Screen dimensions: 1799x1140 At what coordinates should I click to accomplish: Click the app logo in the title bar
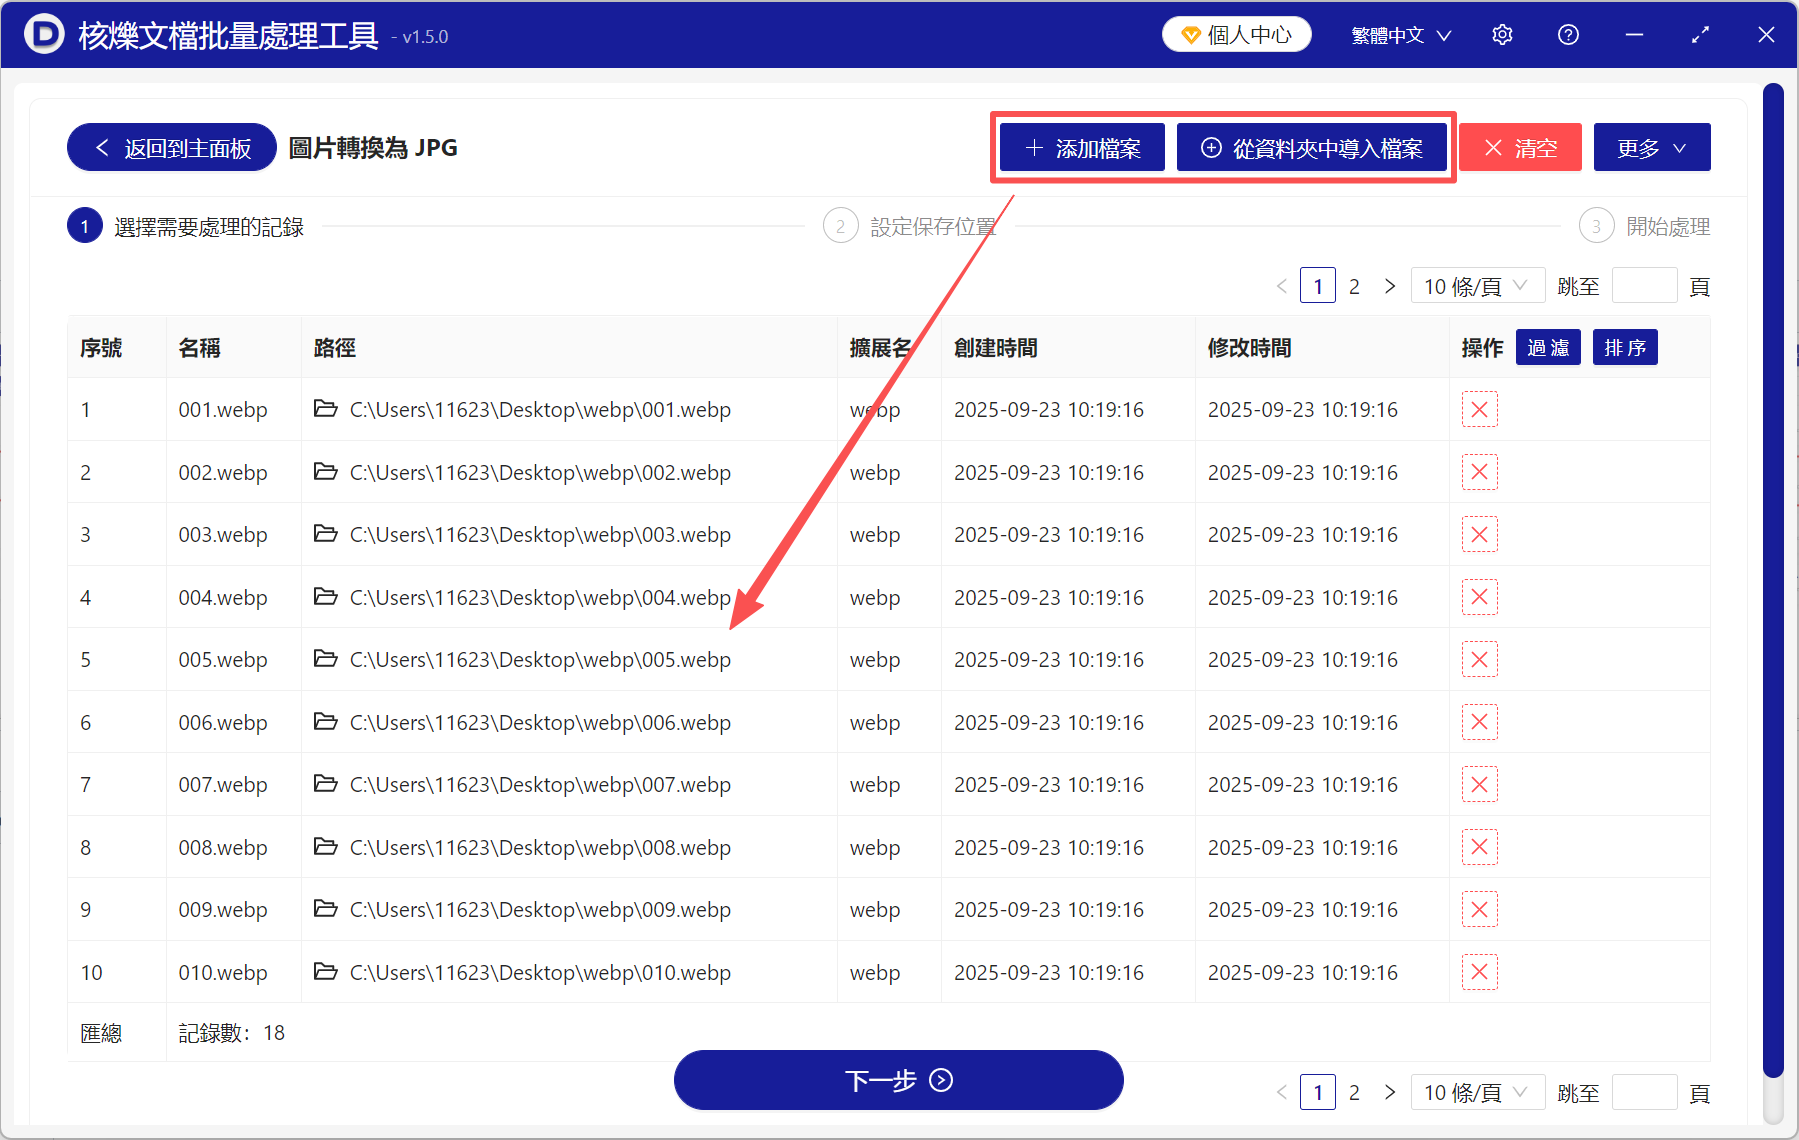click(x=42, y=34)
